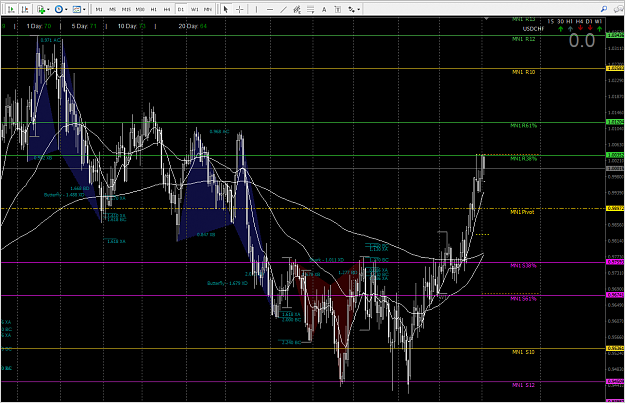Click the '5 Day' range label
Image resolution: width=625 pixels, height=403 pixels.
[x=84, y=26]
